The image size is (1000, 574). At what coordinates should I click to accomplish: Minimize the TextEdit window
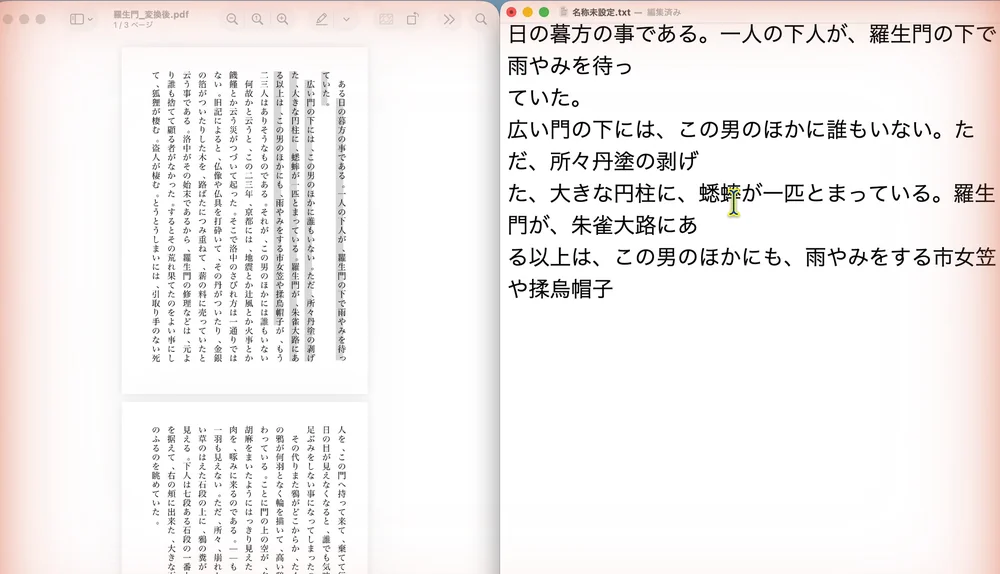pos(527,11)
